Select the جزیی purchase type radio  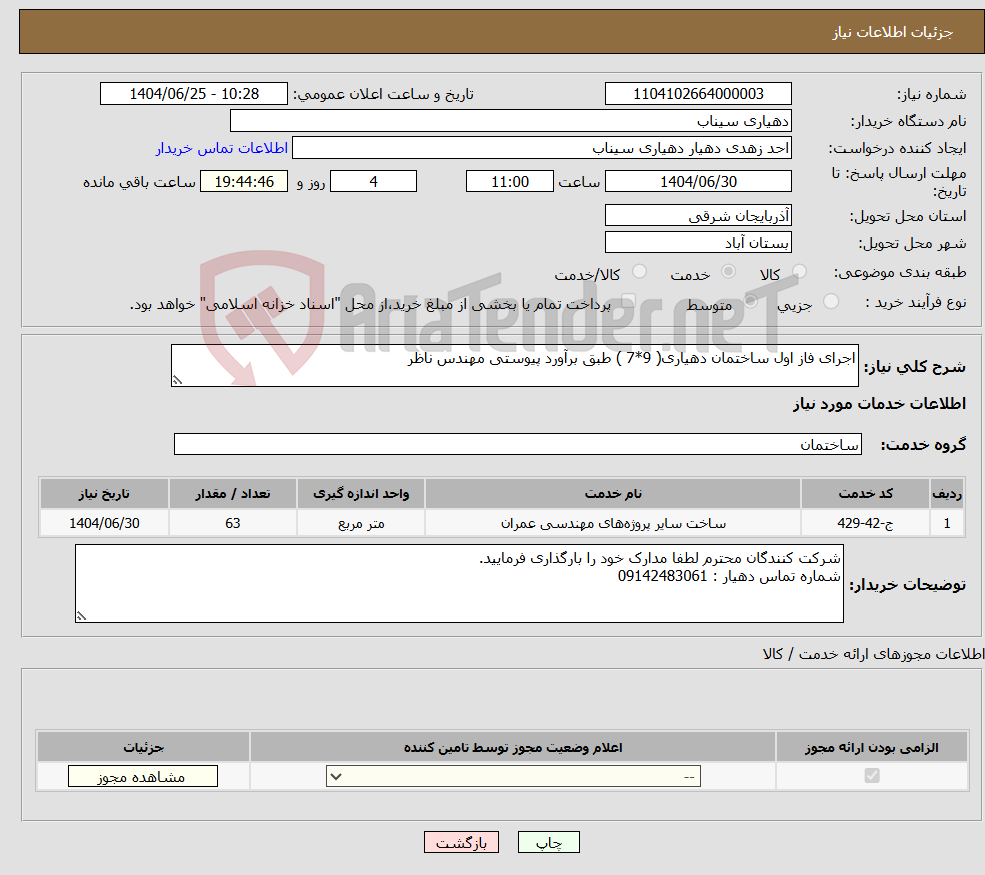coord(830,301)
